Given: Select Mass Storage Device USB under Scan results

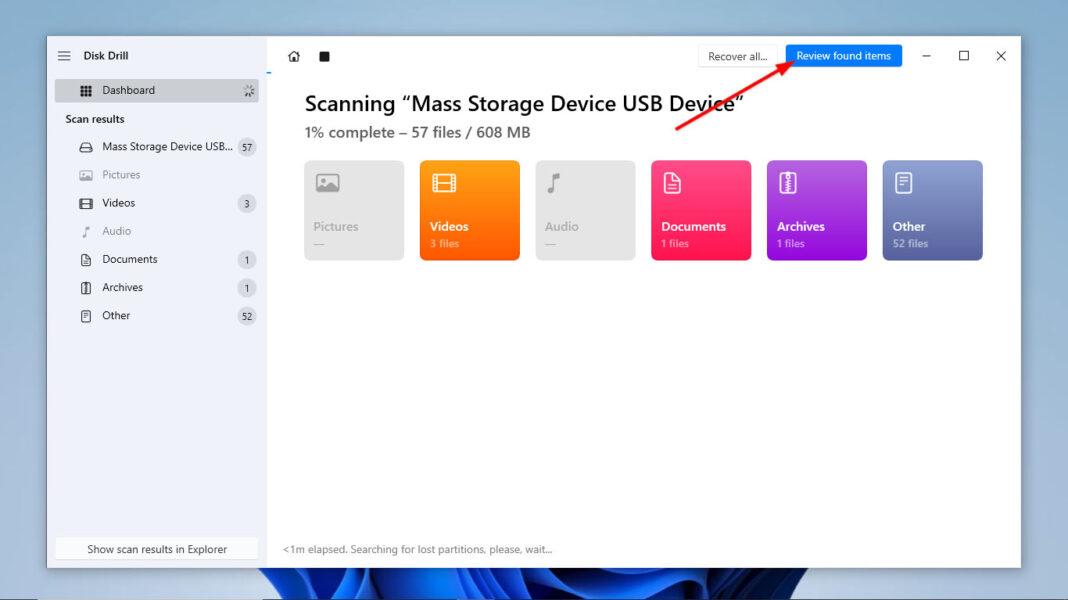Looking at the screenshot, I should 160,146.
